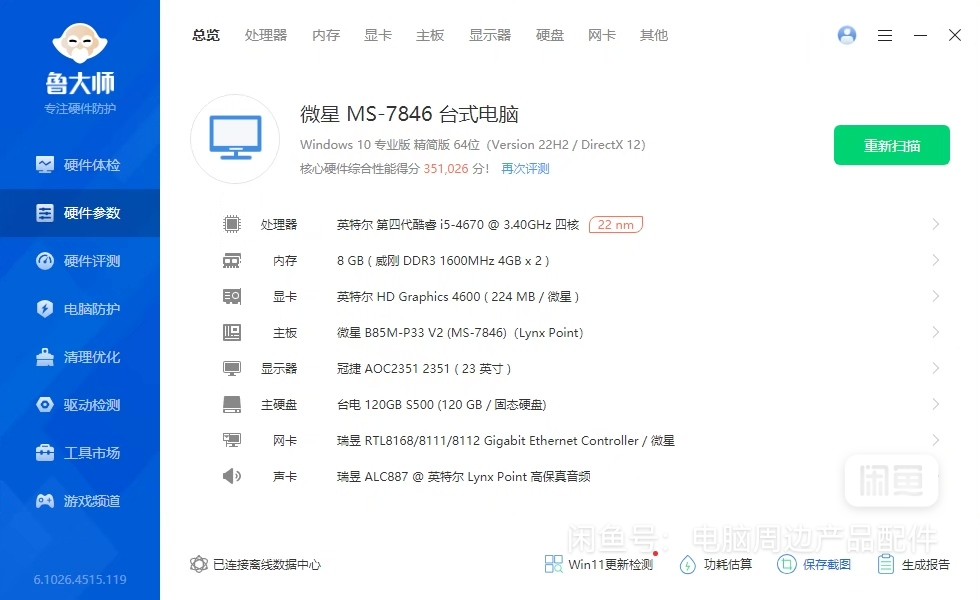Click the HD Graphics 4600 text
Image resolution: width=980 pixels, height=600 pixels.
click(458, 296)
